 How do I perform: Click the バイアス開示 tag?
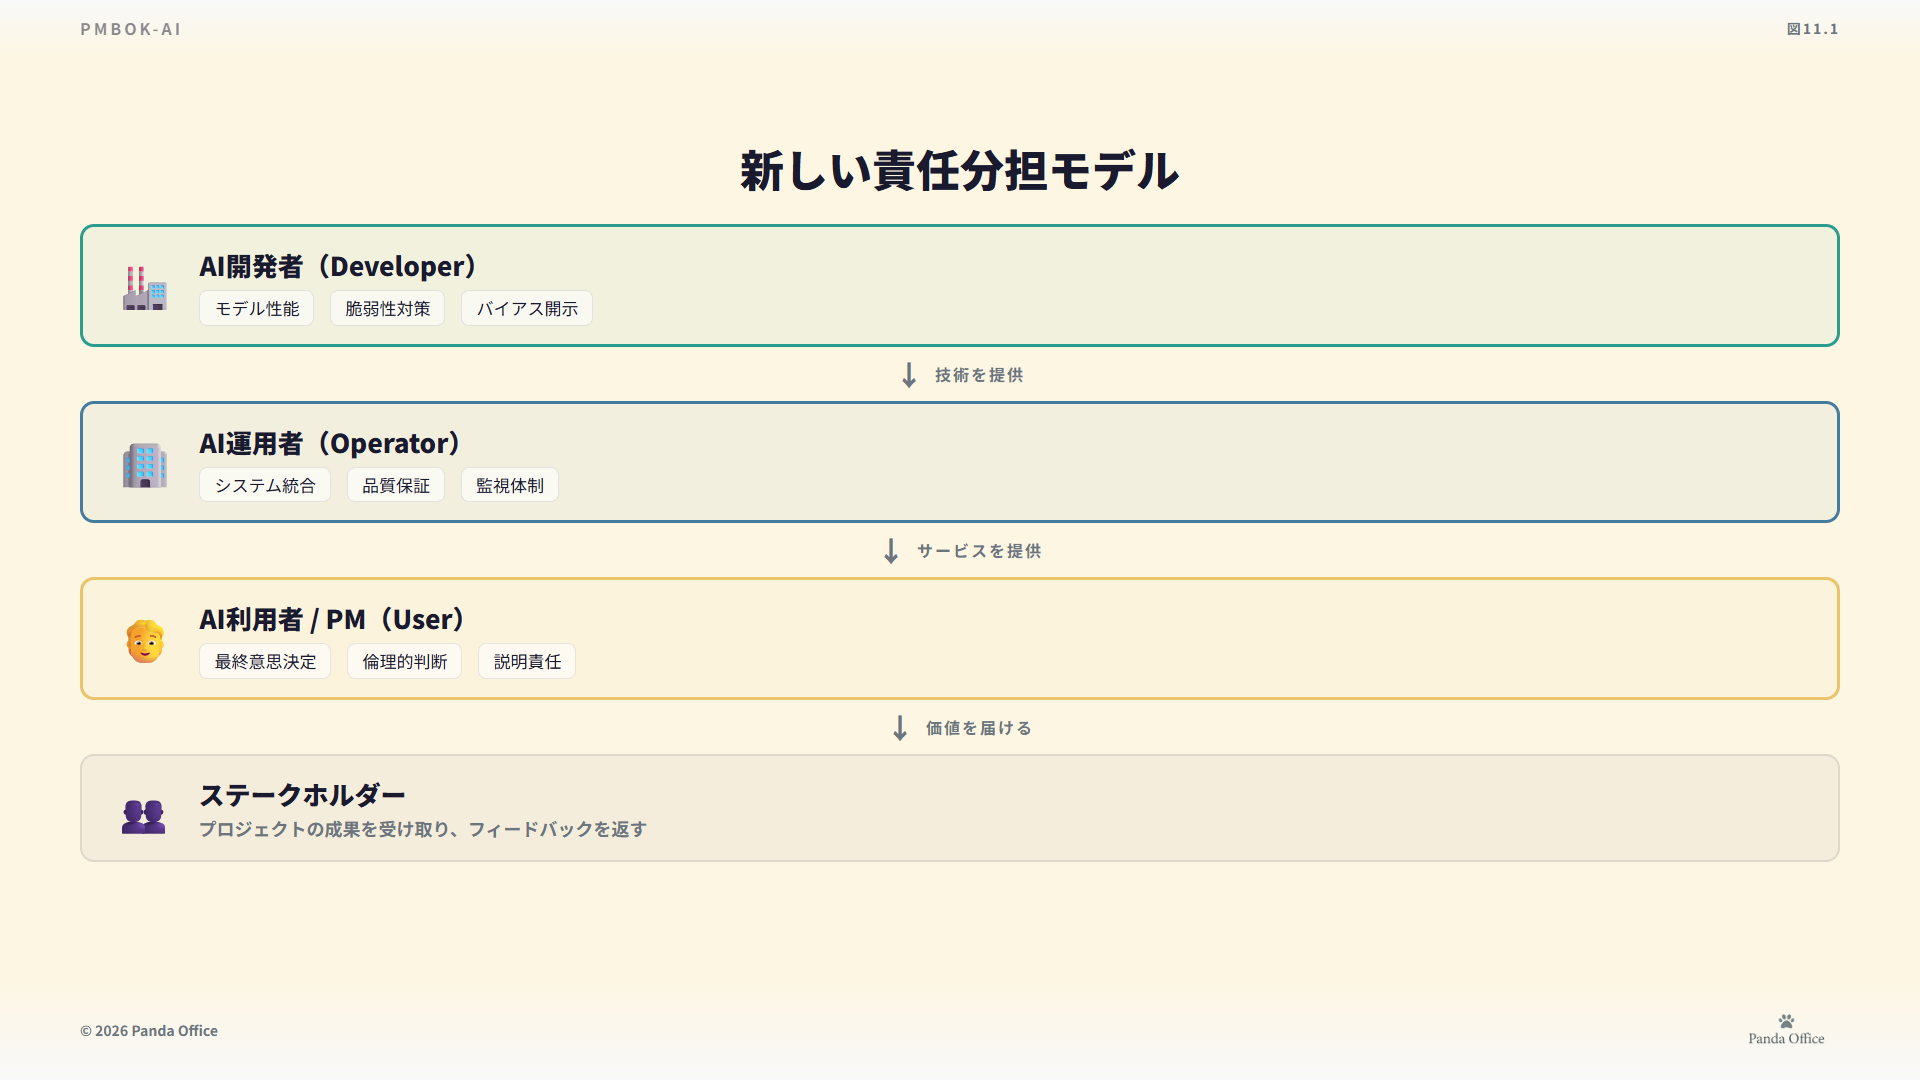(527, 309)
